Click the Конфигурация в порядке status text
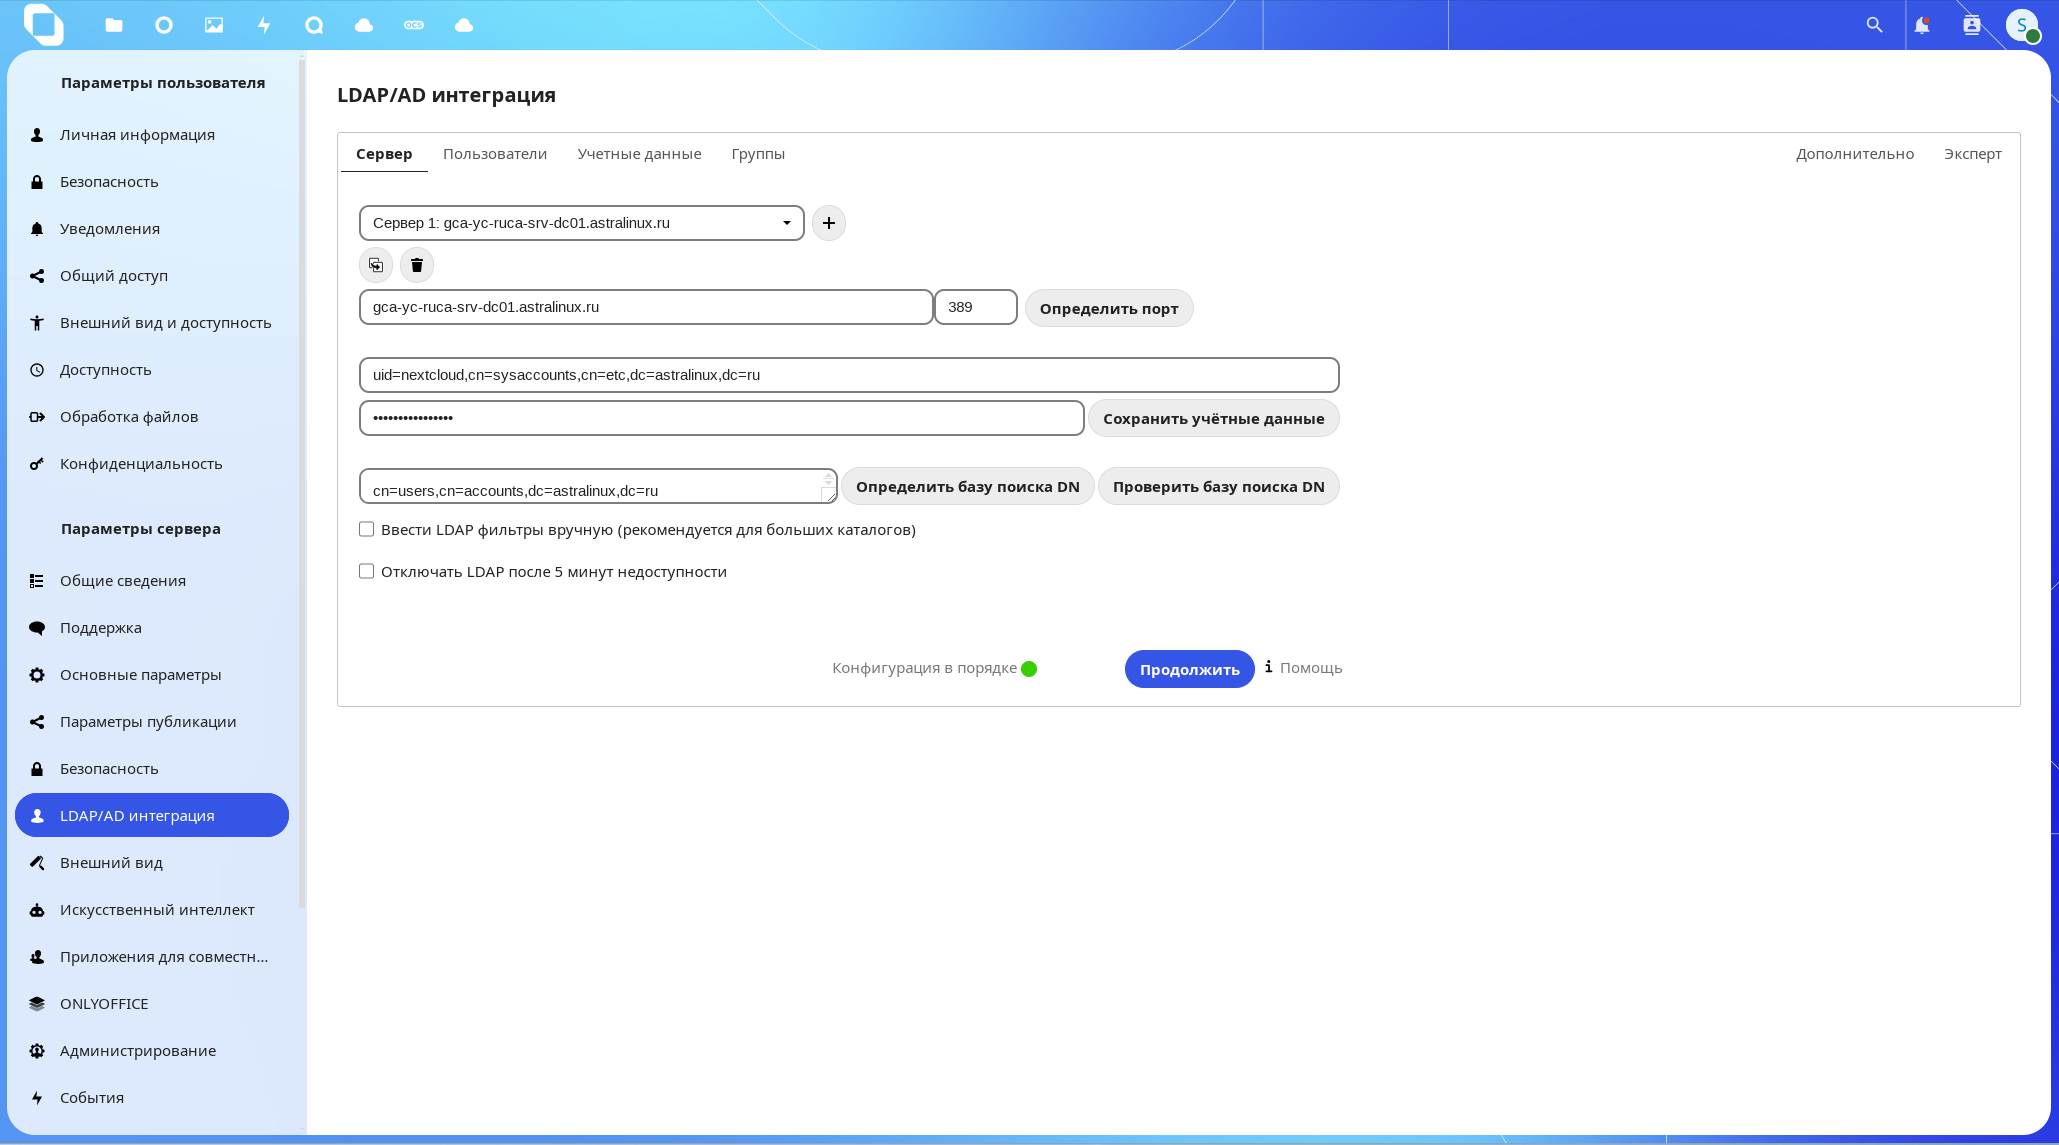Screen dimensions: 2059x1145 click(924, 668)
